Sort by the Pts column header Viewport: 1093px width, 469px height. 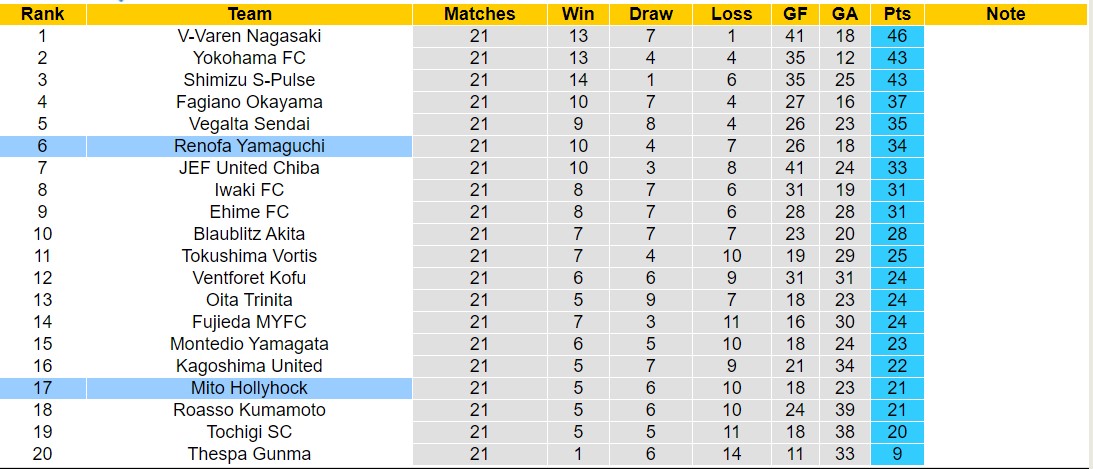pos(897,14)
